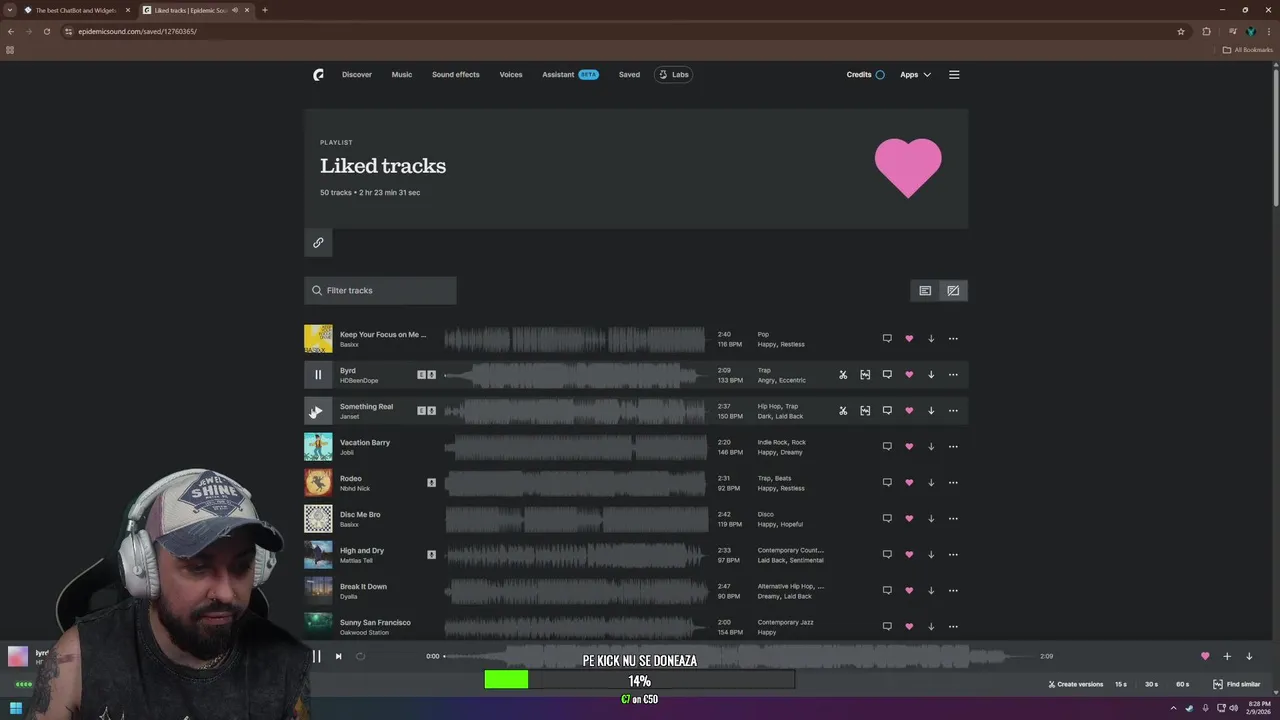Image resolution: width=1280 pixels, height=720 pixels.
Task: Download the Vacation Barry track
Action: (x=931, y=447)
